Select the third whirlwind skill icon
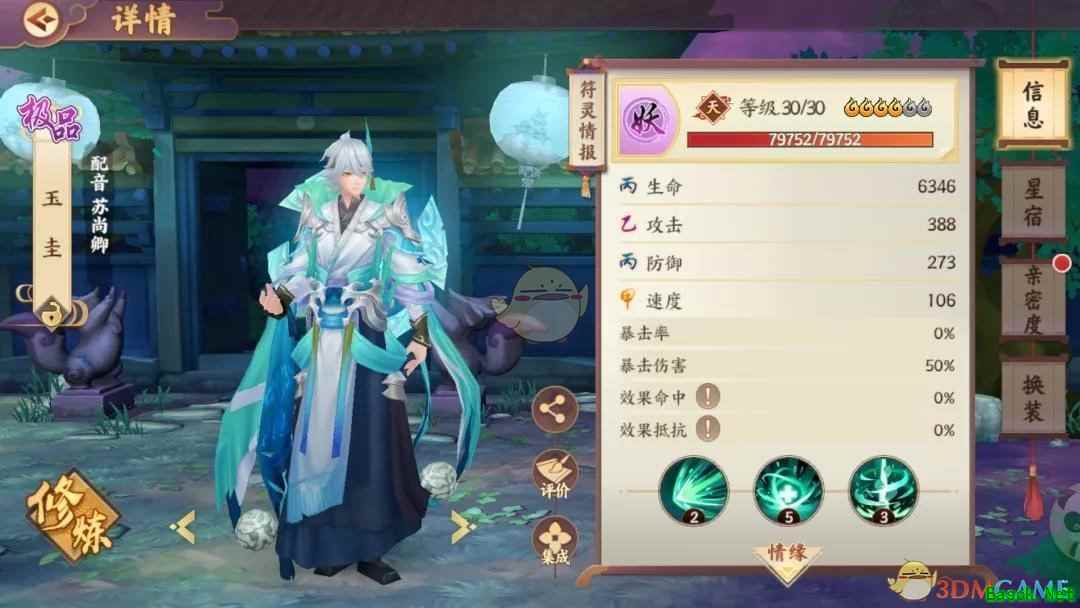Image resolution: width=1080 pixels, height=608 pixels. [x=884, y=490]
